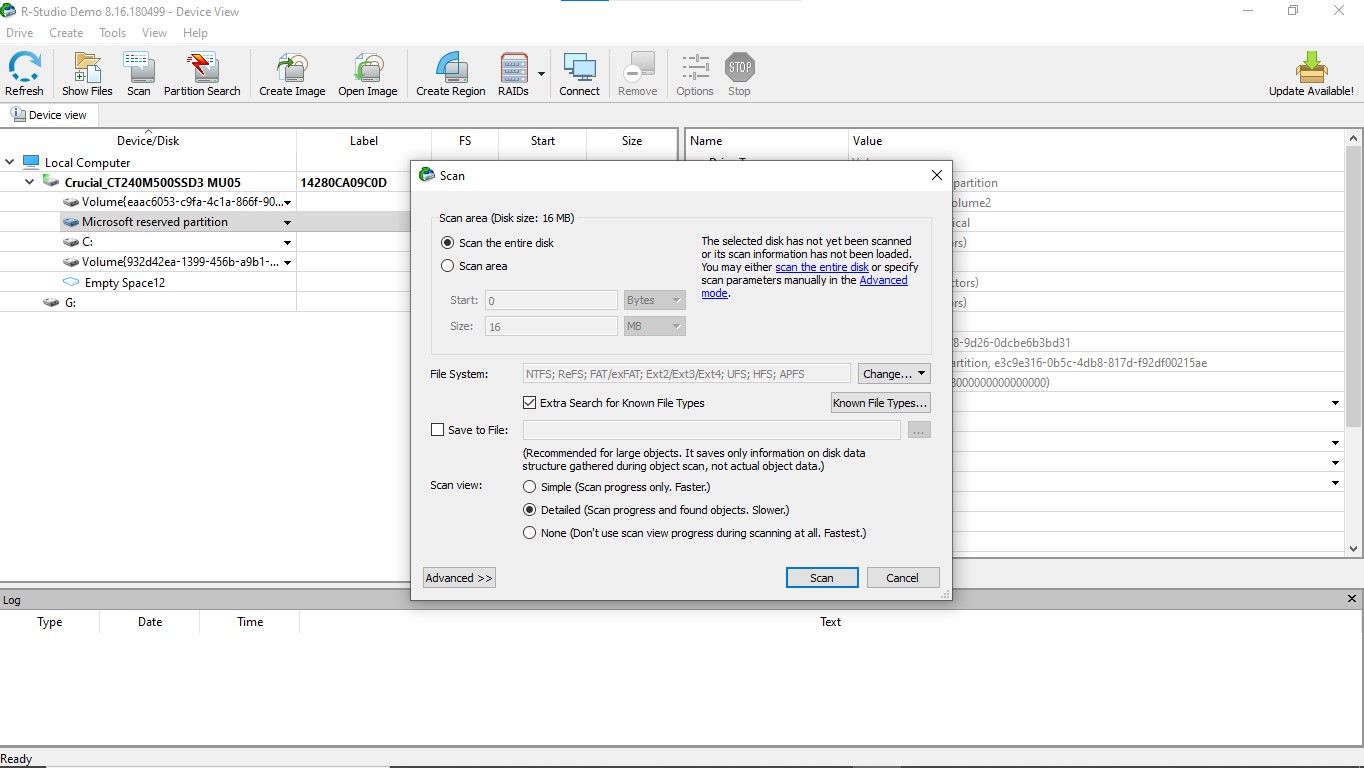Click the Label column header
Image resolution: width=1364 pixels, height=768 pixels.
click(364, 141)
